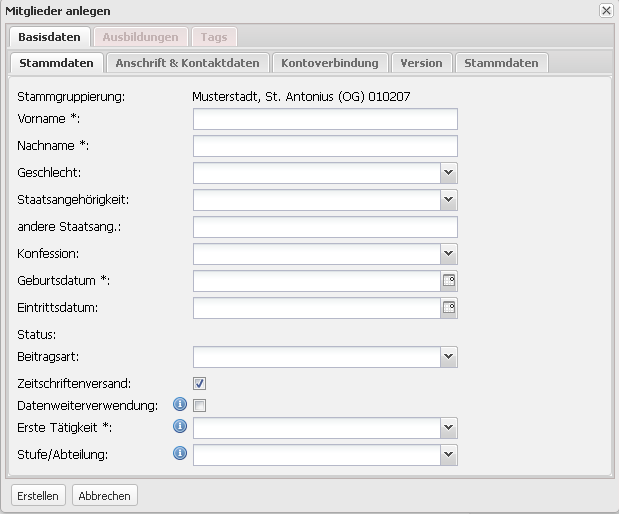Open the Geburtsdatum calendar picker
619x514 pixels.
click(449, 281)
